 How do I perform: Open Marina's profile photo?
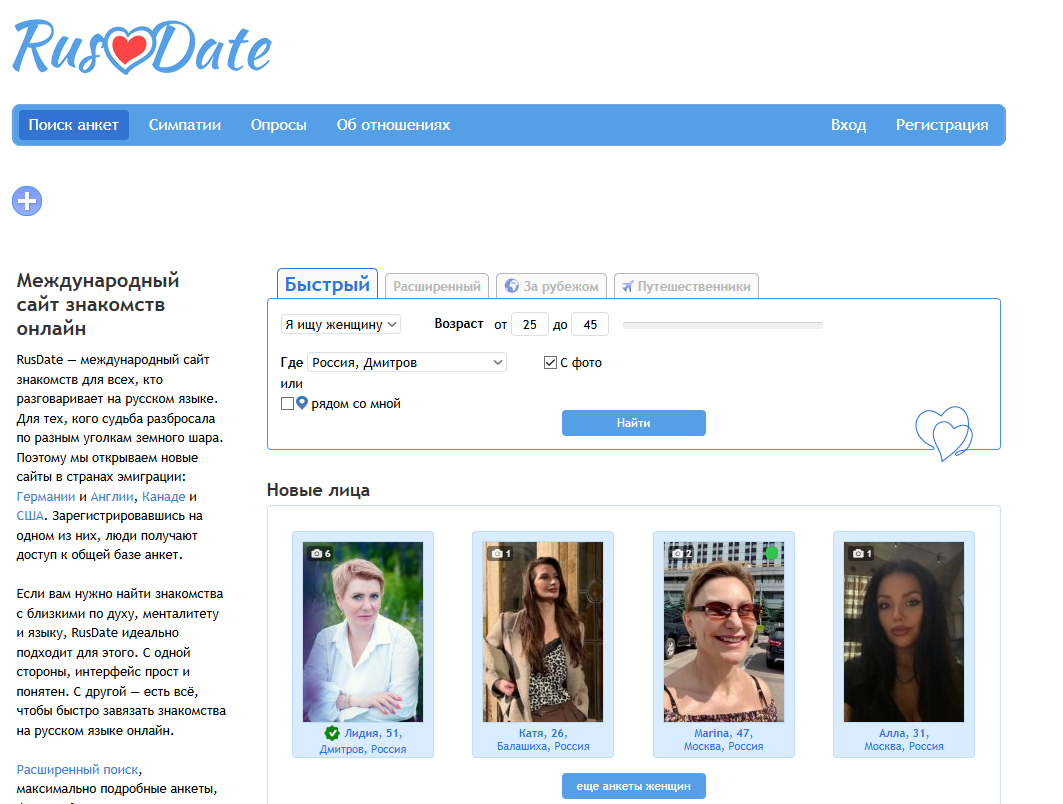point(723,632)
